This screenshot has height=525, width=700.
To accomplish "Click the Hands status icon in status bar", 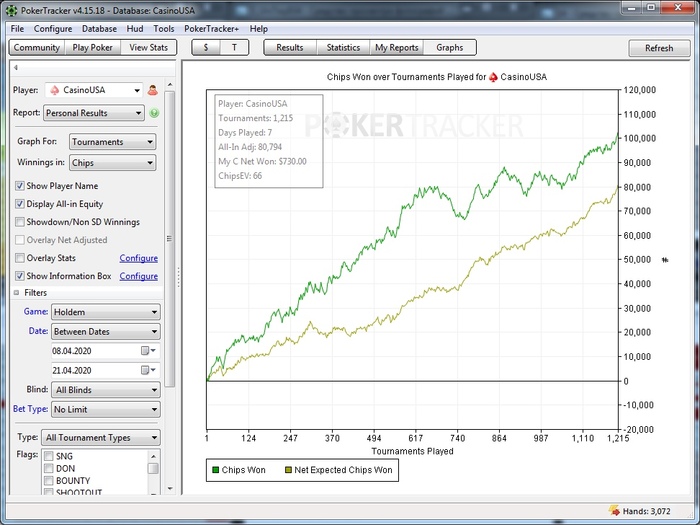I will pos(614,510).
